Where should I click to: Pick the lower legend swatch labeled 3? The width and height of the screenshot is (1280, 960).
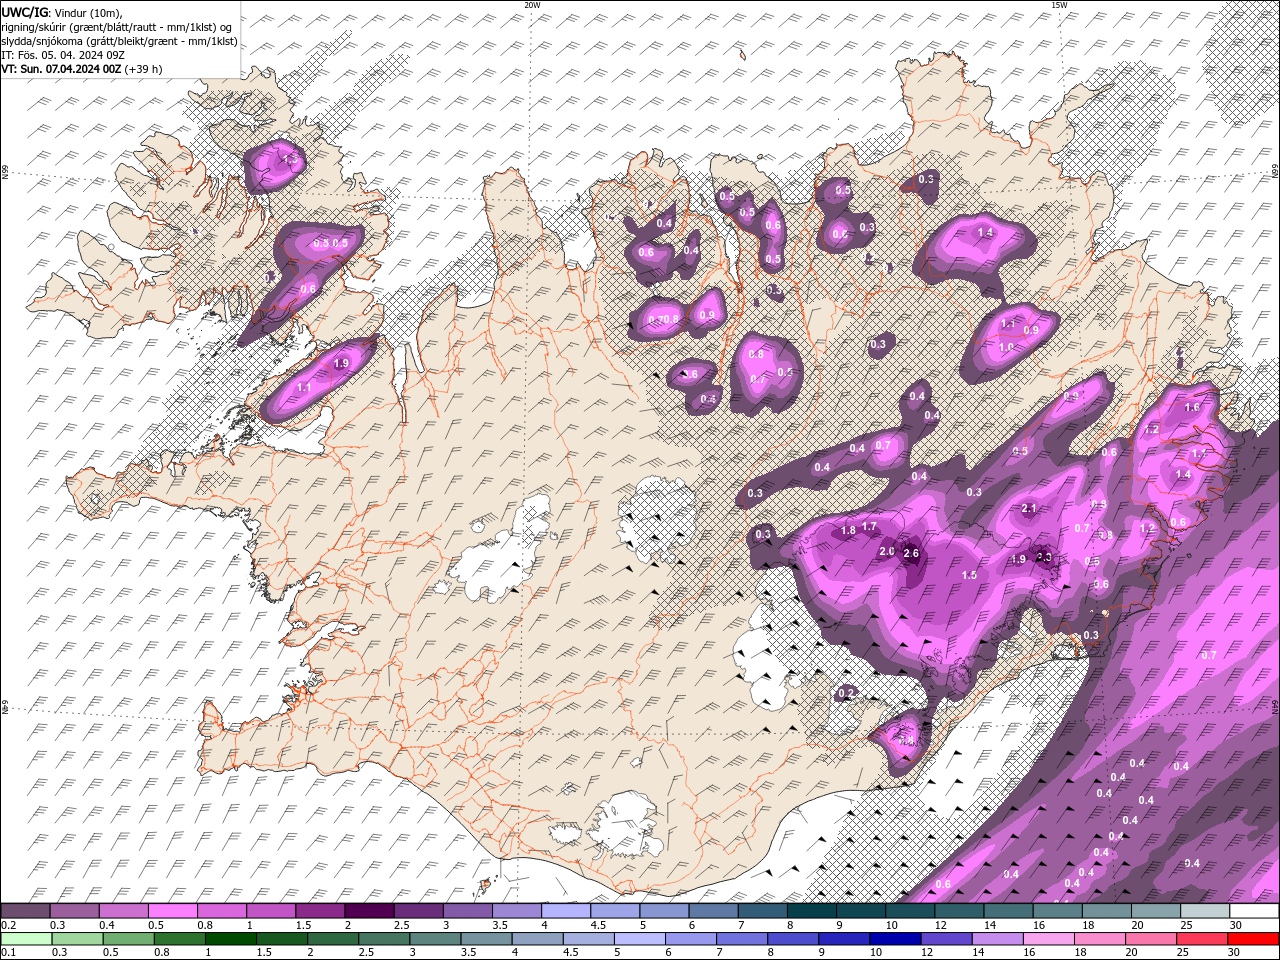(435, 940)
